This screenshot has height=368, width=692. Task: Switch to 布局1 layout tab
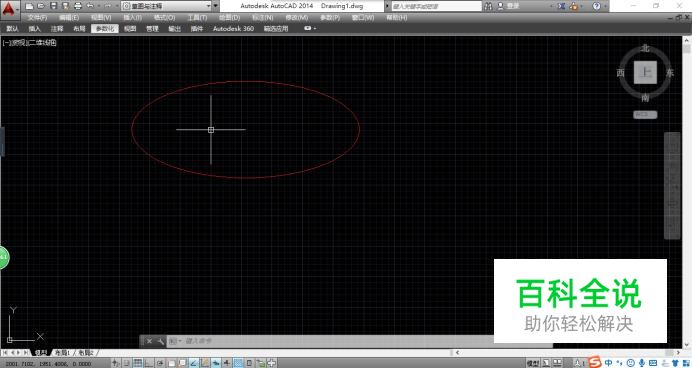[x=62, y=353]
